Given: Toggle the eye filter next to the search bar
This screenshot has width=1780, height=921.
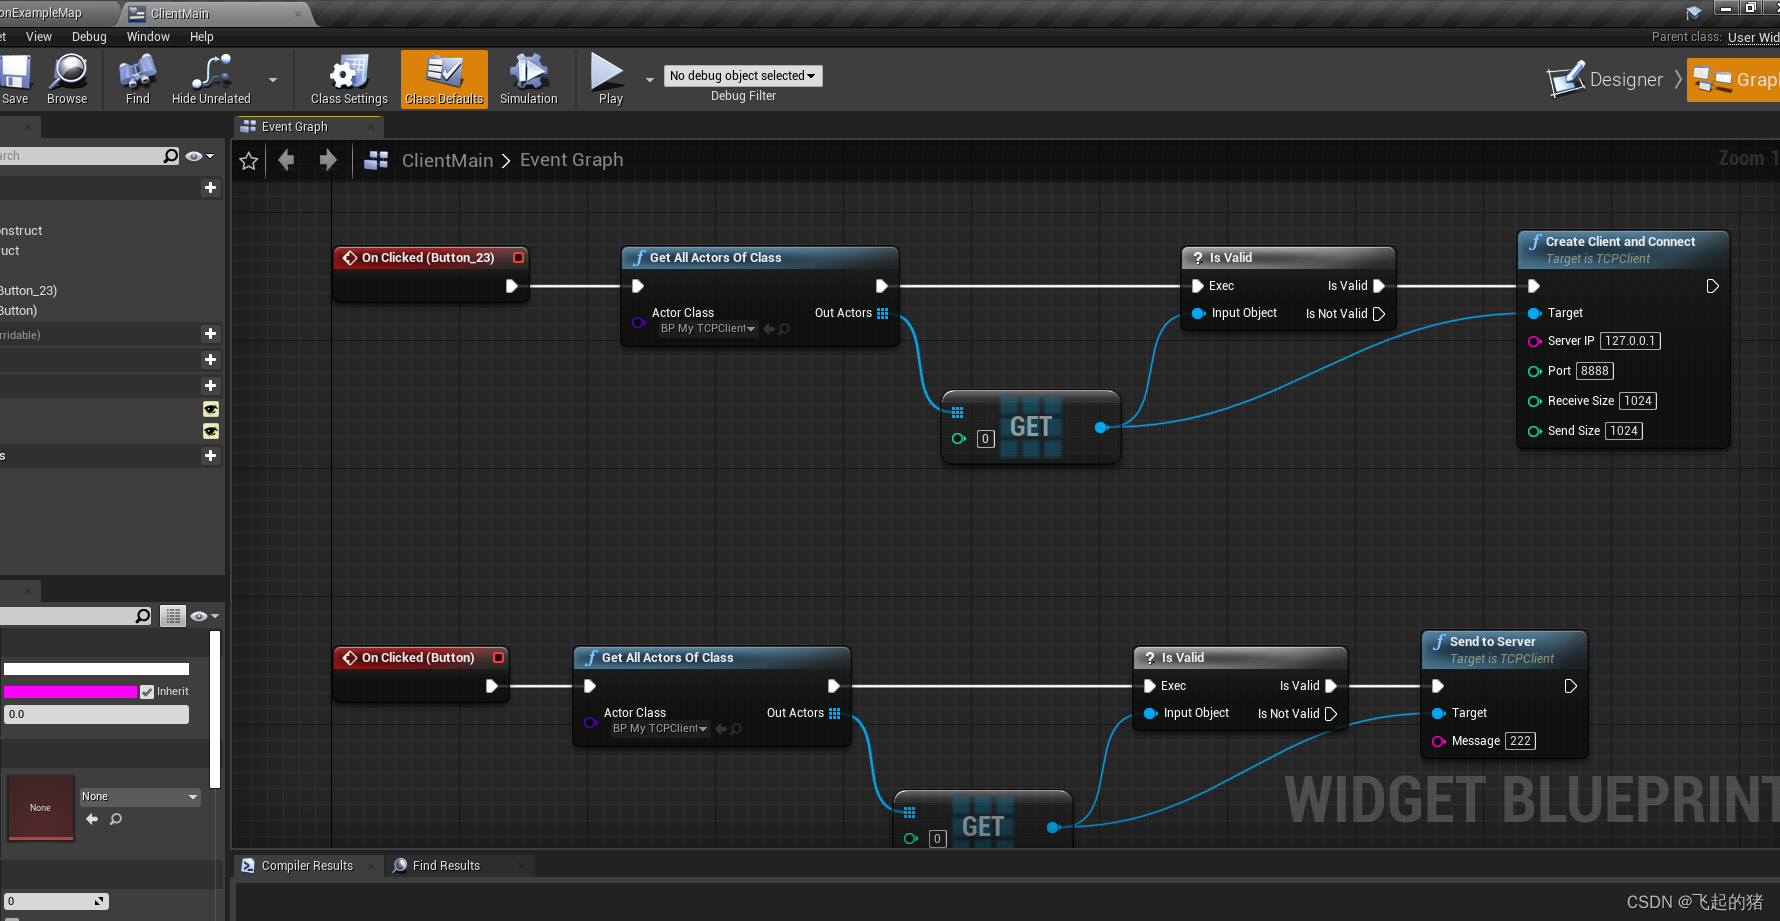Looking at the screenshot, I should click(x=196, y=155).
